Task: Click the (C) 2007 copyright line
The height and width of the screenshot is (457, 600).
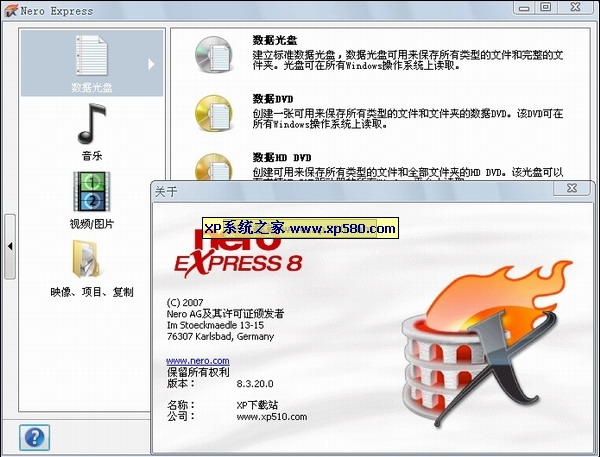Action: [185, 303]
